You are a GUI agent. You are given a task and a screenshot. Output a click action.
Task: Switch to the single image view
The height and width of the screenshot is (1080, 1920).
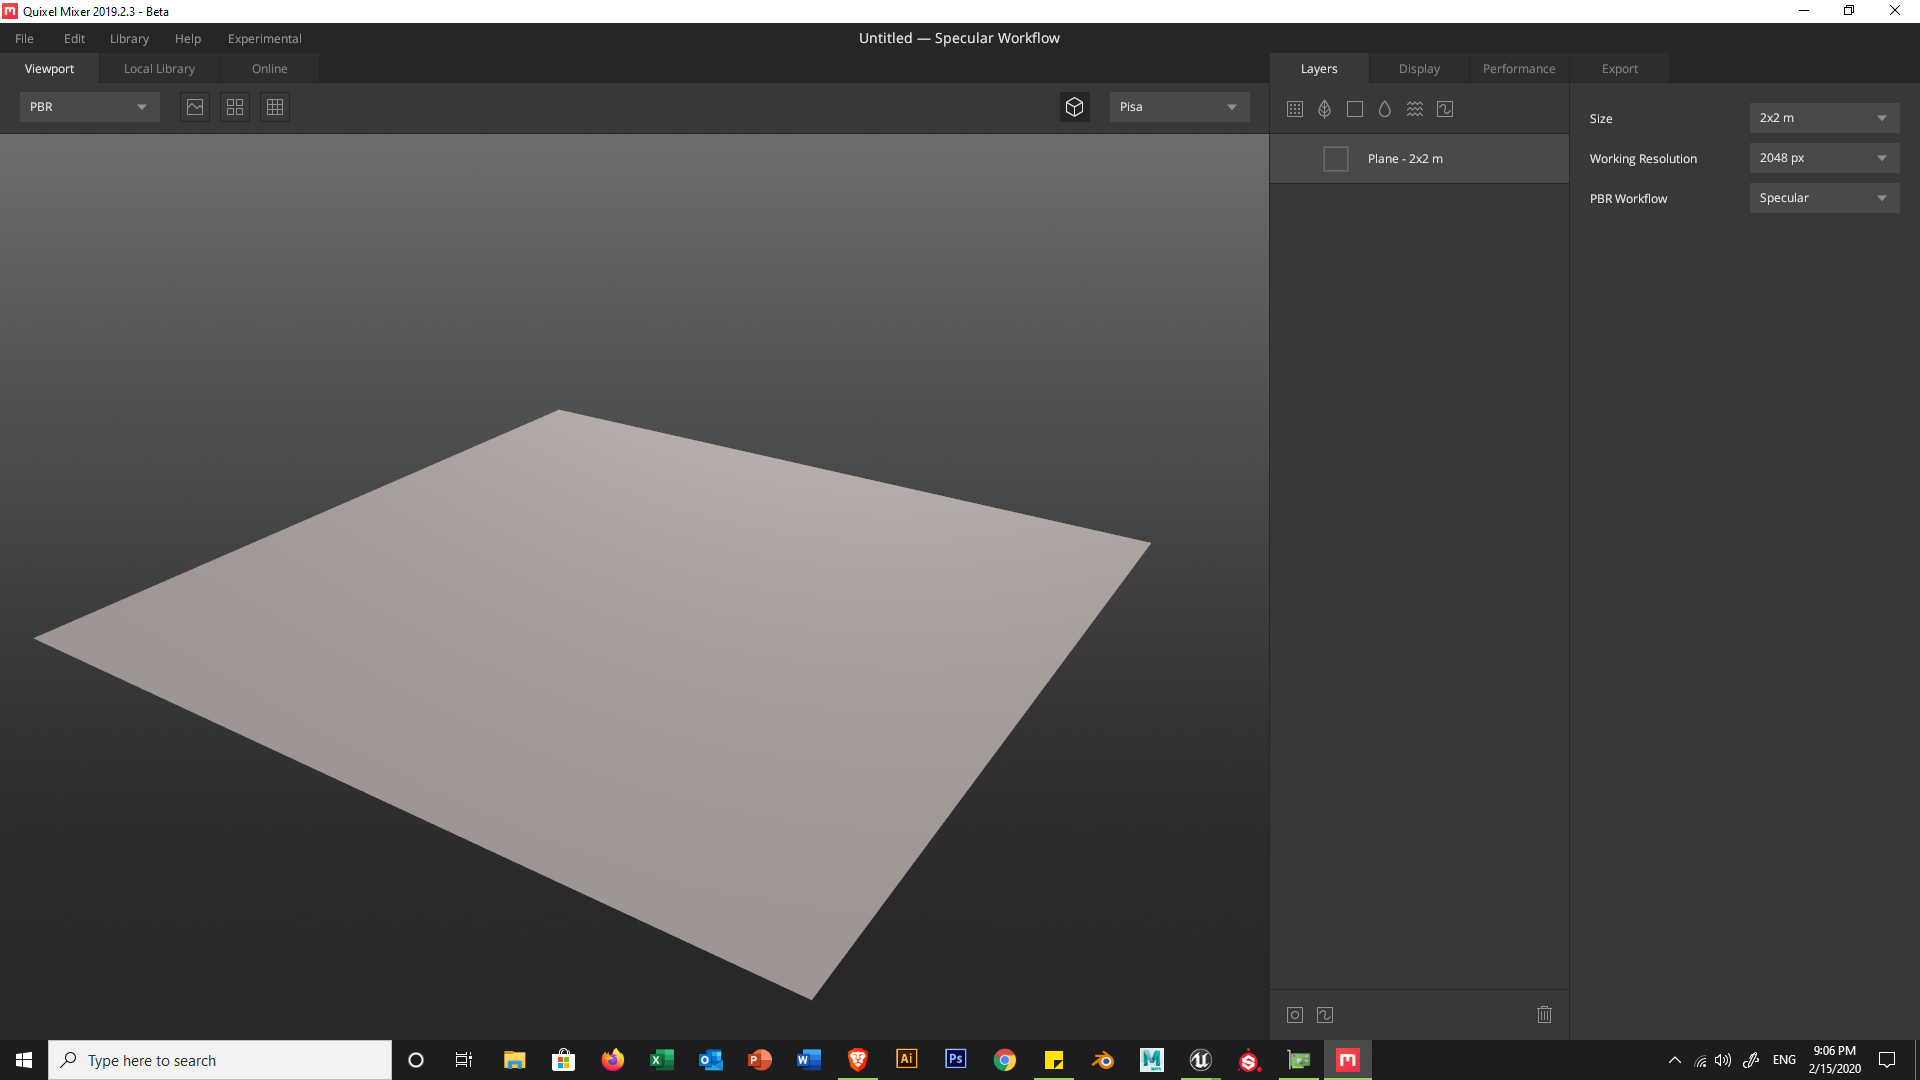point(195,107)
